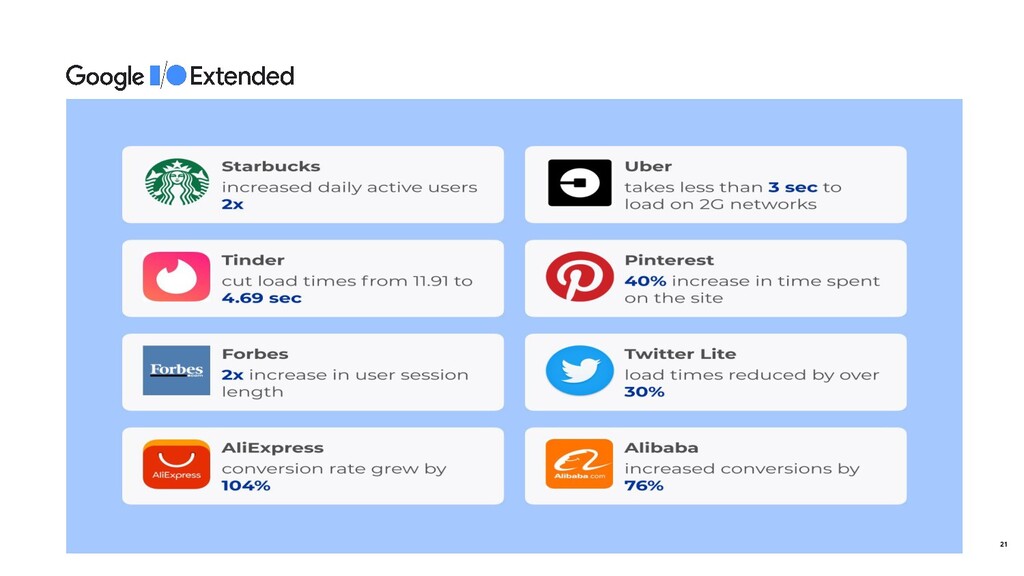Click the slide number 21
The width and height of the screenshot is (1024, 576).
coord(1003,544)
